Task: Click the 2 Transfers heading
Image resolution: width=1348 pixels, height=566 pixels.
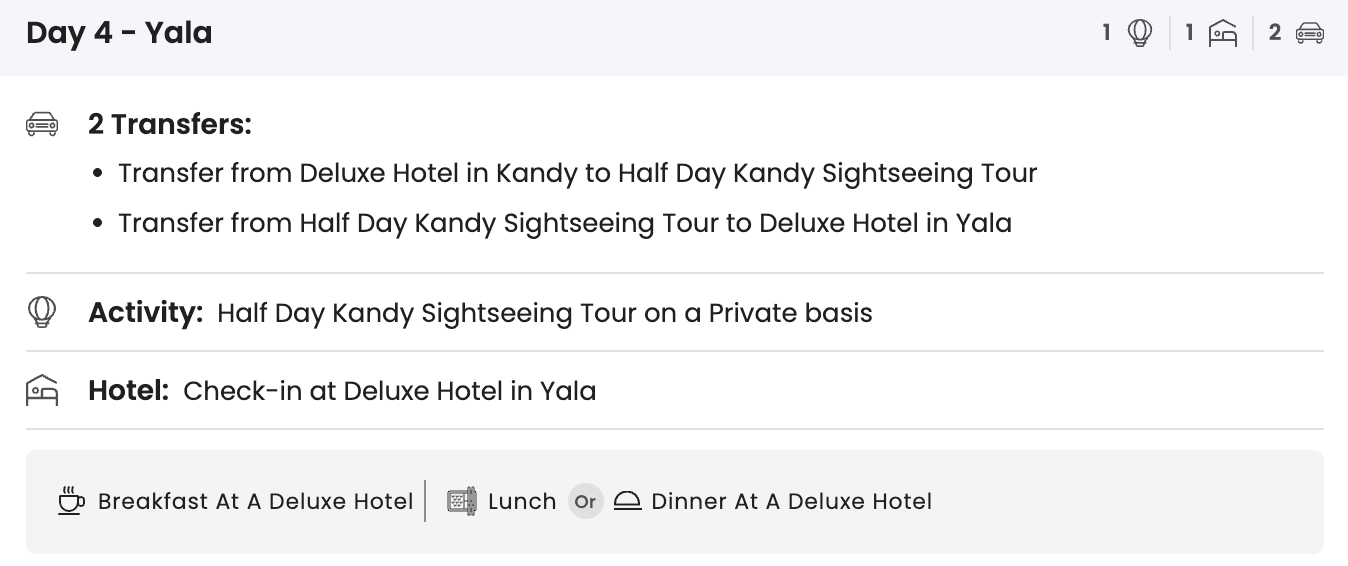Action: click(x=170, y=124)
